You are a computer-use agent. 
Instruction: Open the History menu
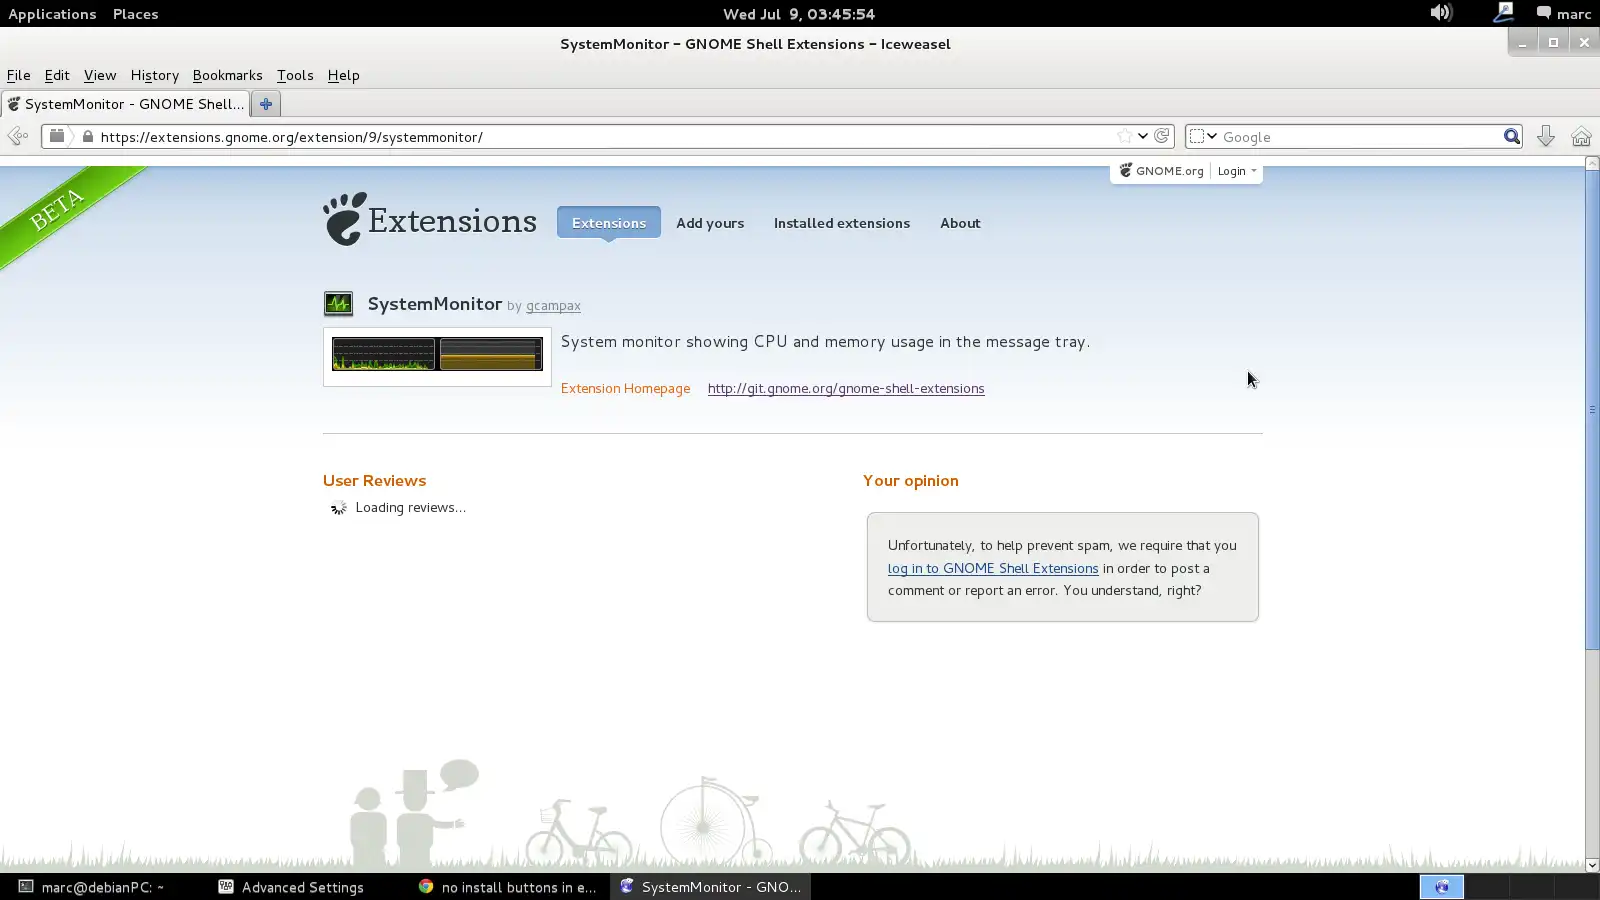(154, 75)
